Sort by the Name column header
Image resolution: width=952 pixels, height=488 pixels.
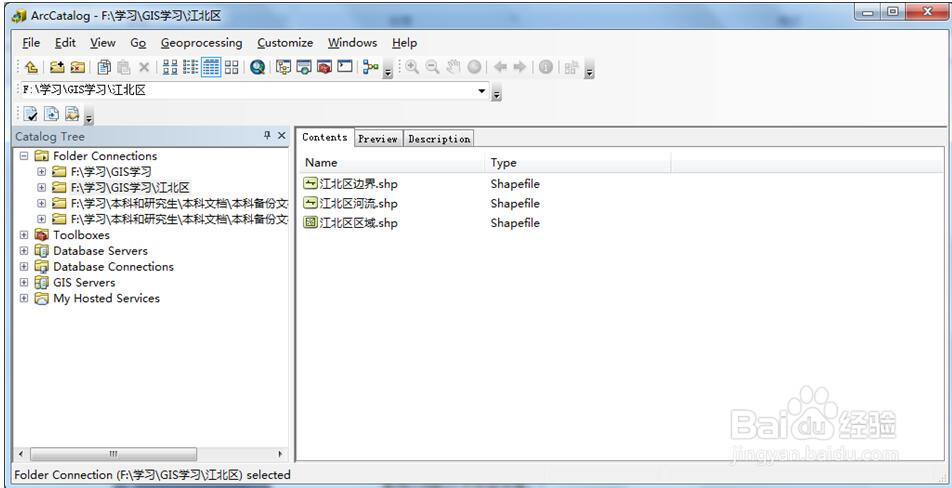coord(392,163)
